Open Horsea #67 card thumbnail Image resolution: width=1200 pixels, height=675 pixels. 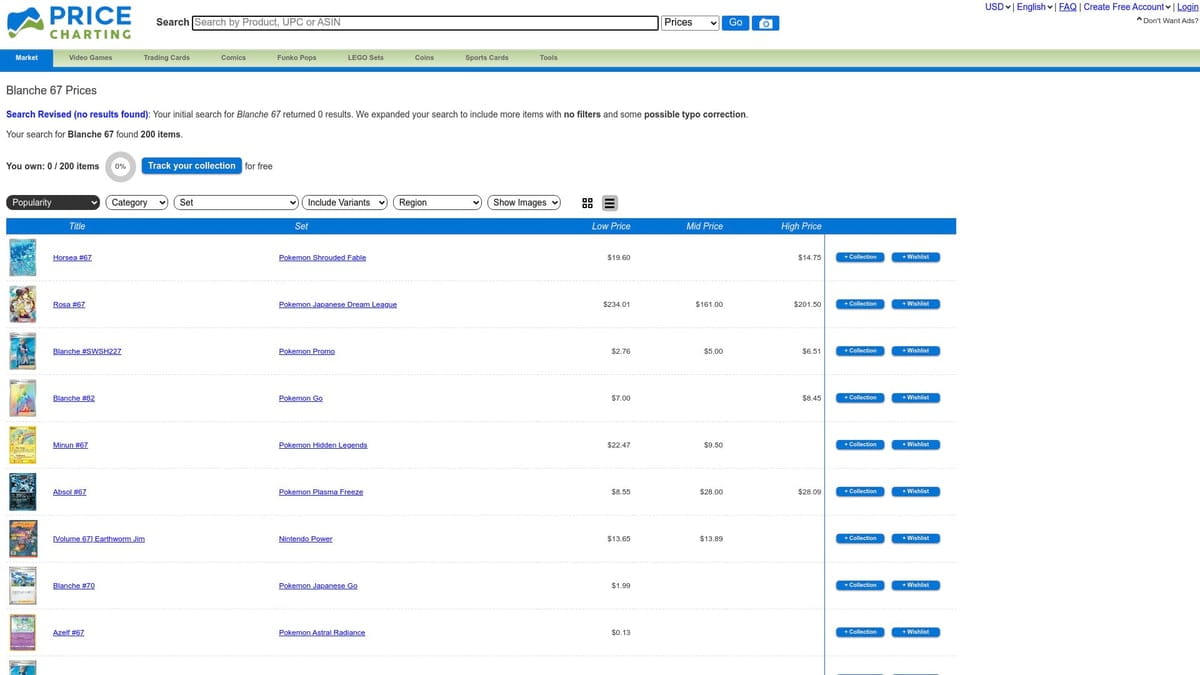pos(22,258)
